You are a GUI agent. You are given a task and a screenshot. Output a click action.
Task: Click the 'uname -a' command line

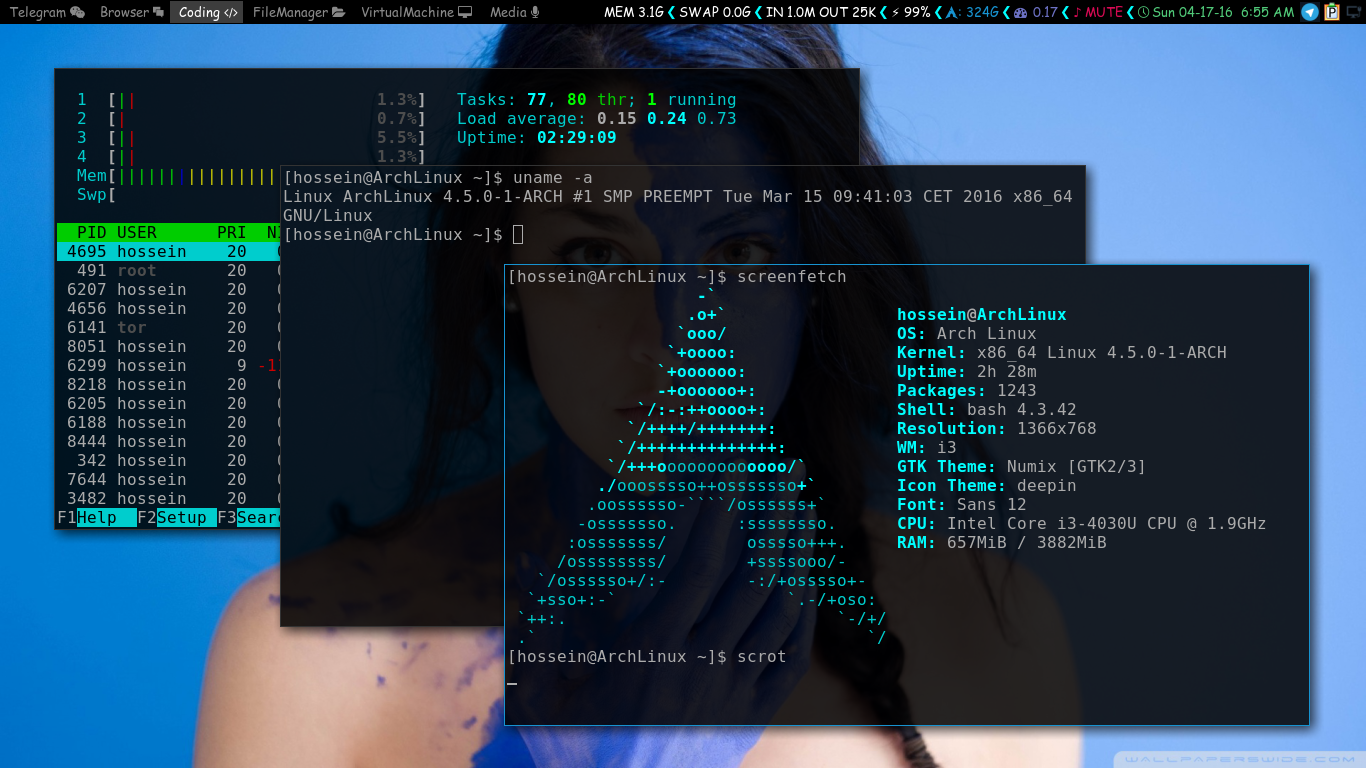pos(438,178)
